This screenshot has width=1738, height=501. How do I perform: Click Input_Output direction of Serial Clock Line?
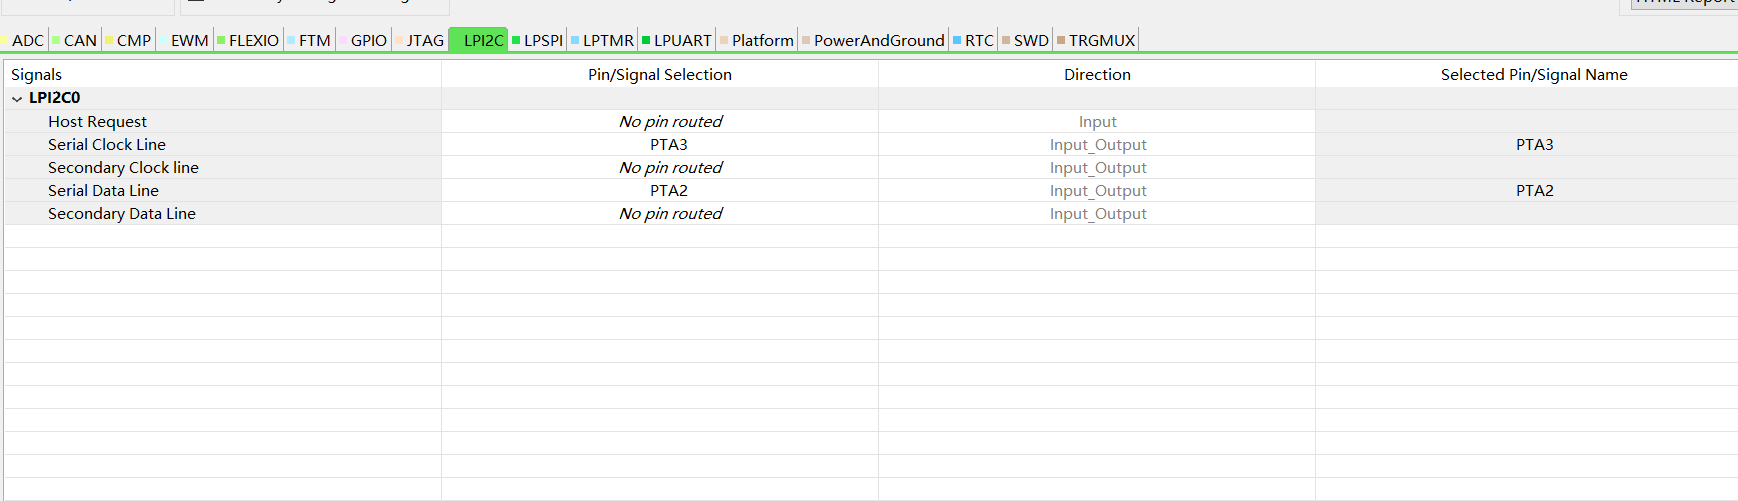click(x=1097, y=144)
